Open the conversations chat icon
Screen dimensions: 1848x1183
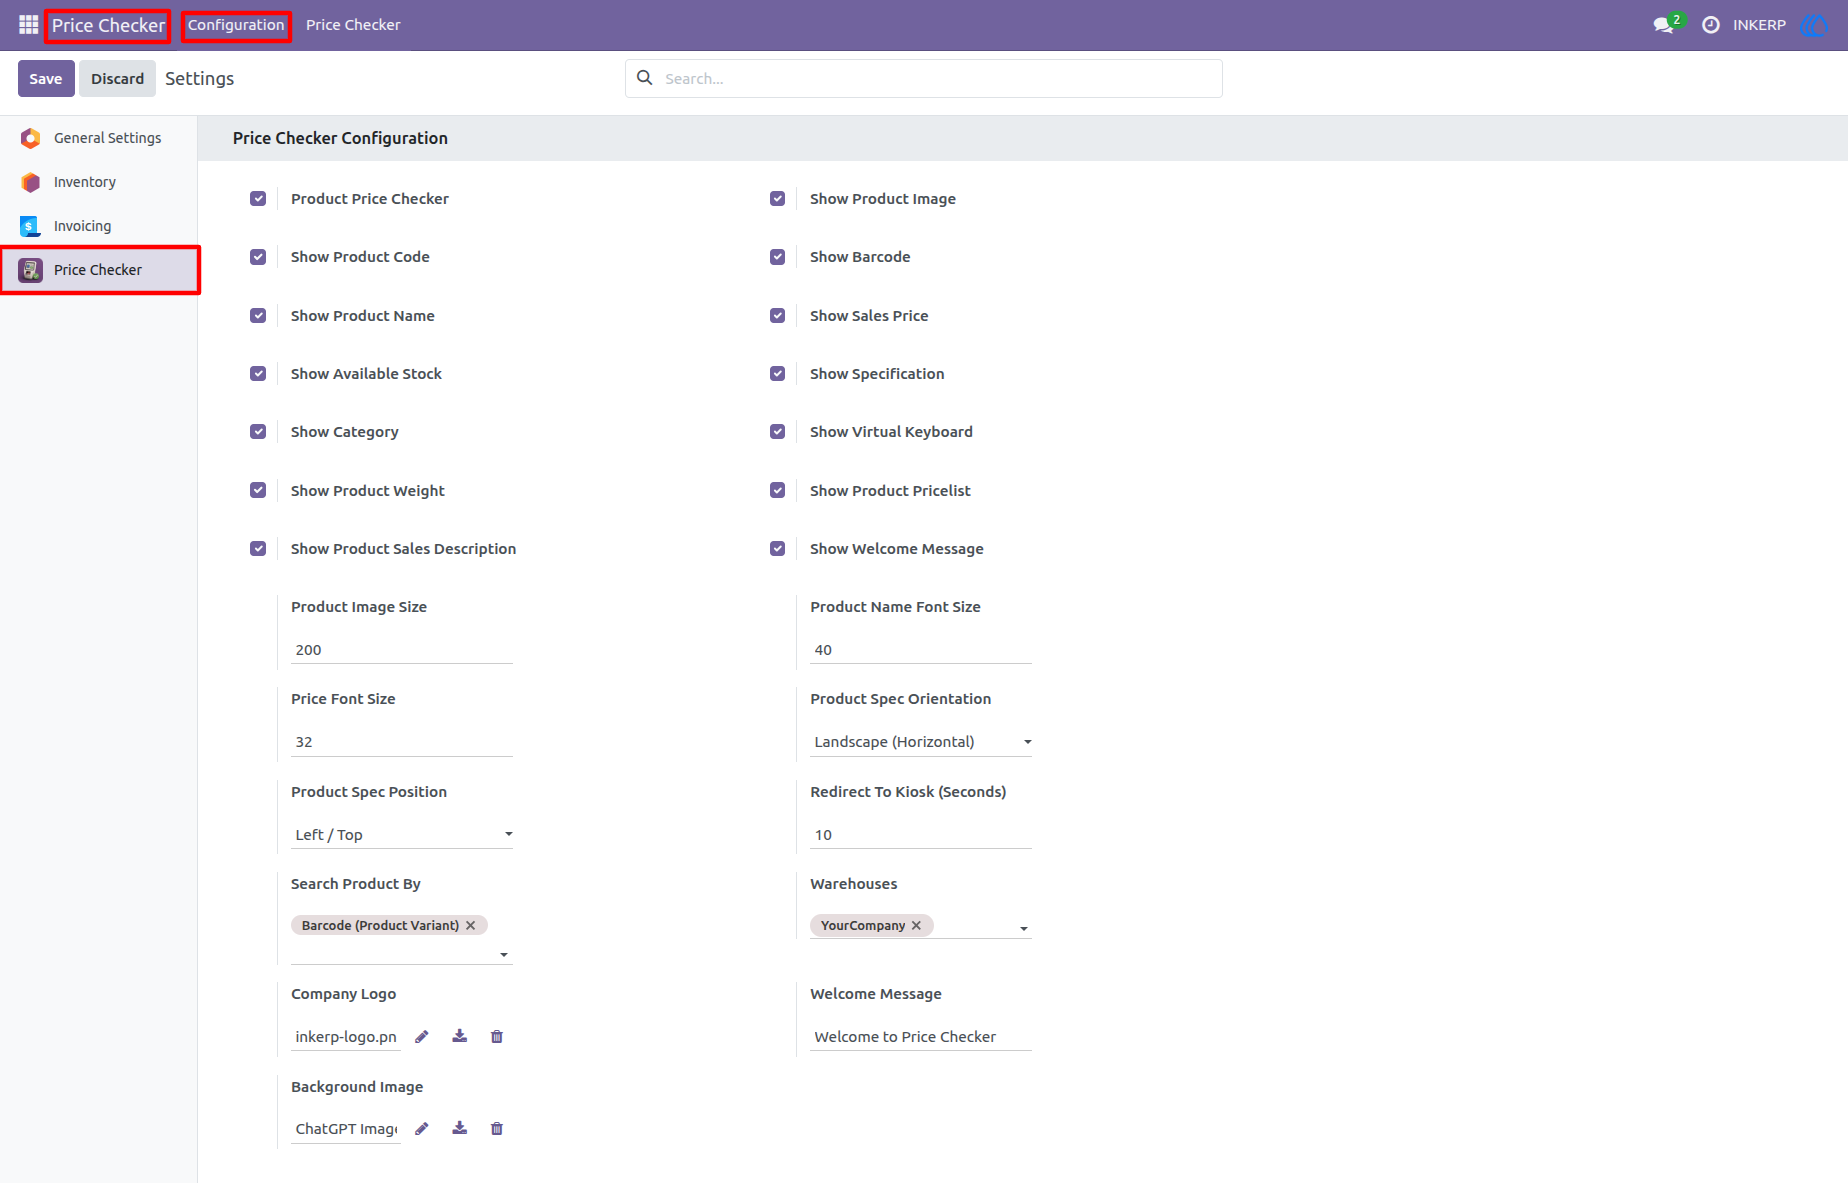pyautogui.click(x=1664, y=25)
